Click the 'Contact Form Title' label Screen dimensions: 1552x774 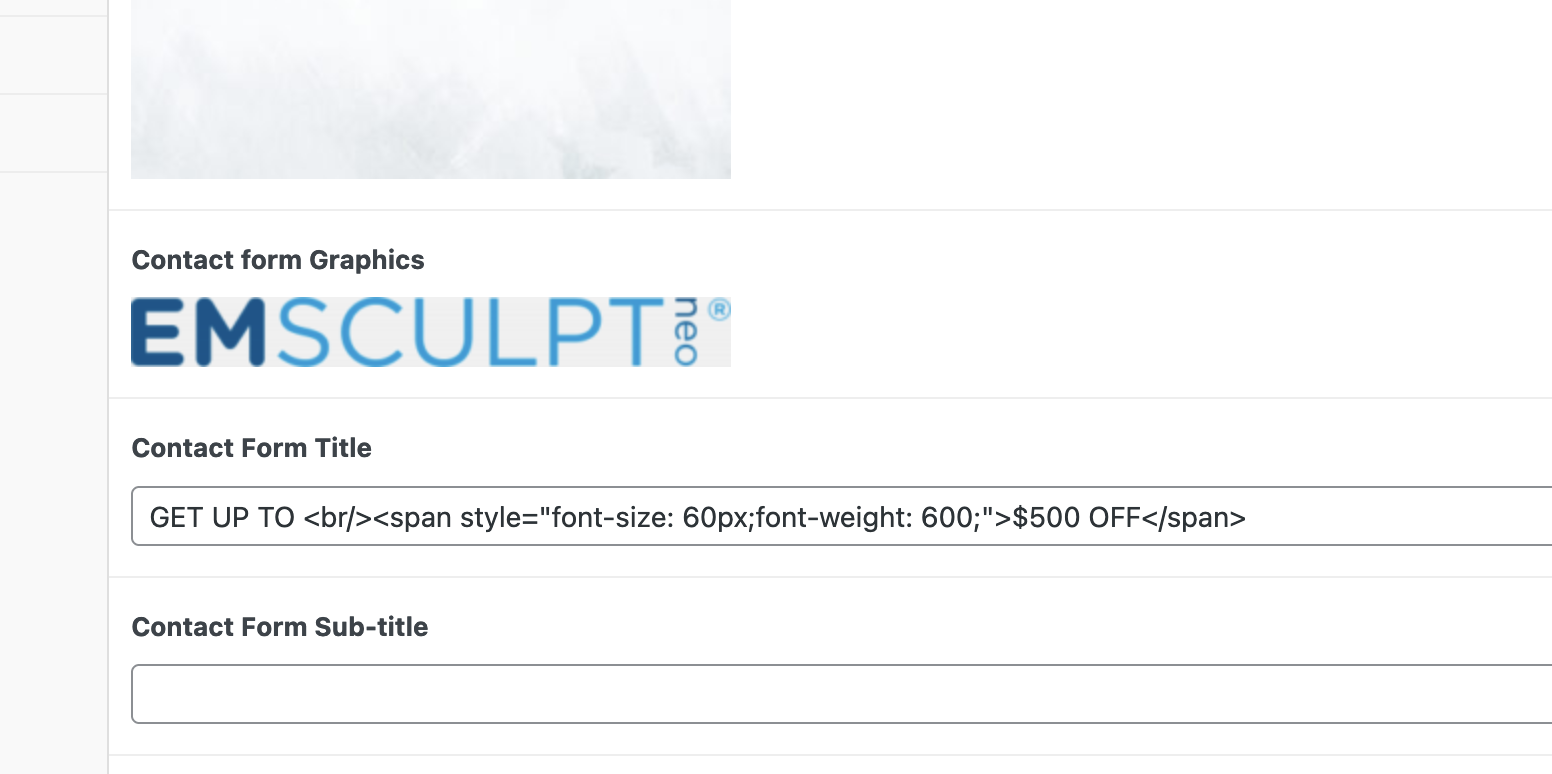252,448
